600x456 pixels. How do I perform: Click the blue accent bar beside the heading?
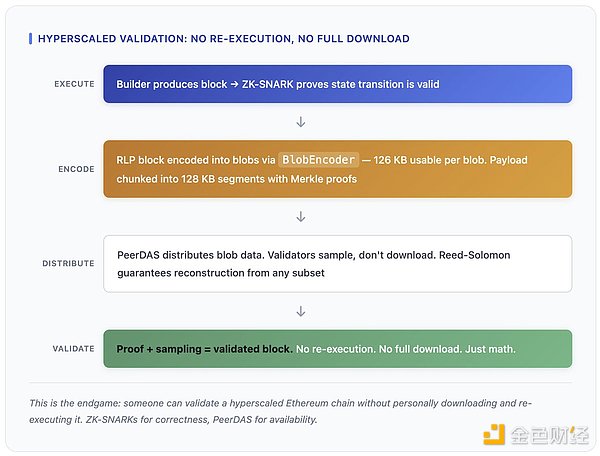tap(31, 39)
